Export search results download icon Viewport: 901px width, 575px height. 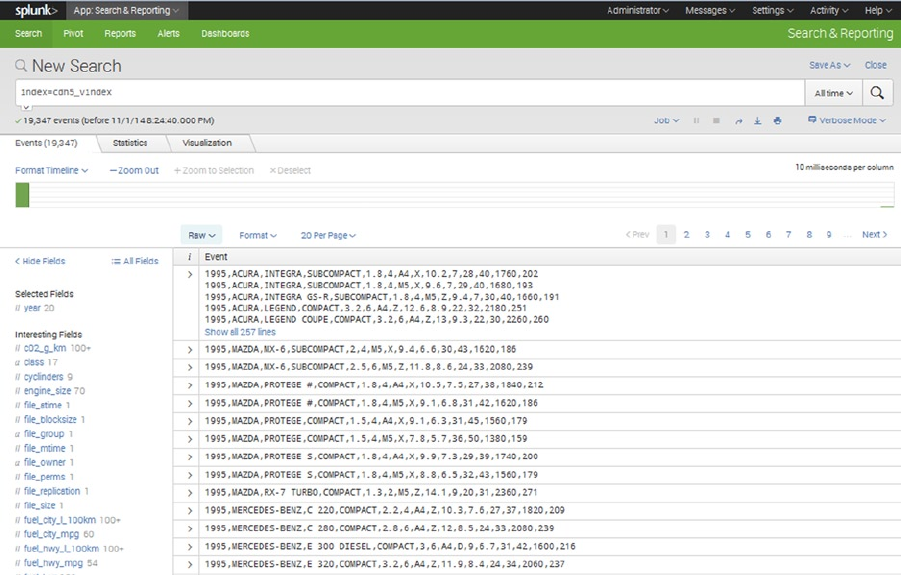click(x=757, y=121)
